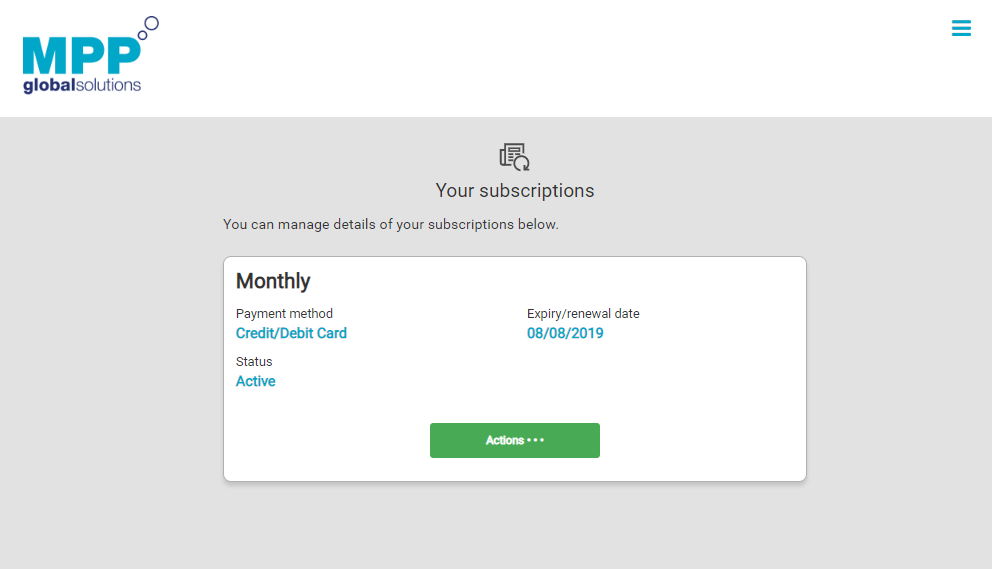
Task: Click the Active status value
Action: pos(255,381)
